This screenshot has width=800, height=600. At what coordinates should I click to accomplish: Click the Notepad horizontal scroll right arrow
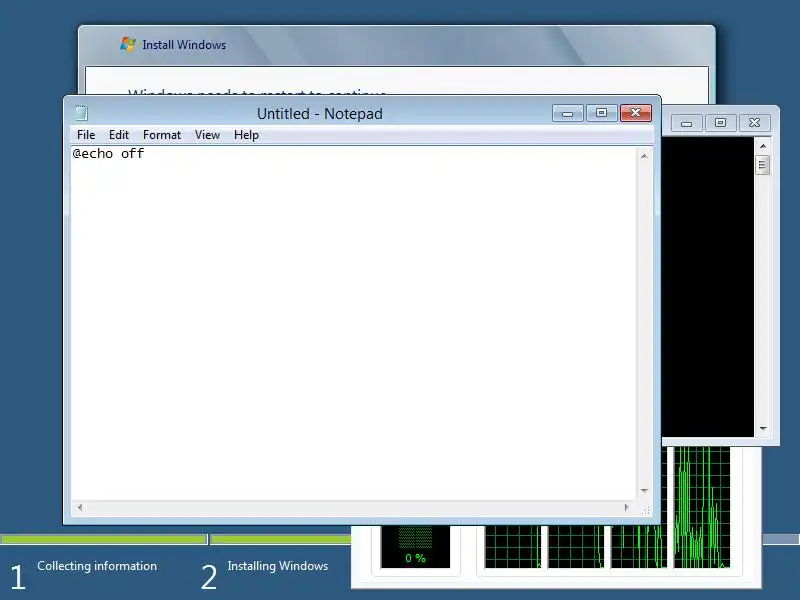point(627,507)
